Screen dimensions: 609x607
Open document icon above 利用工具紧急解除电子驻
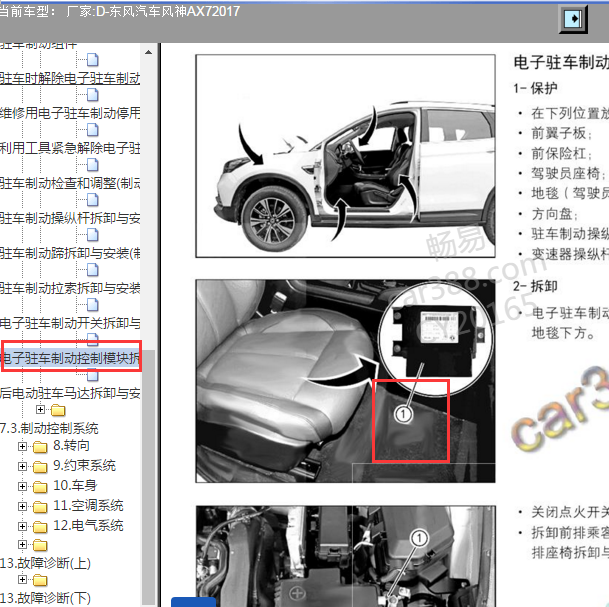[x=92, y=130]
